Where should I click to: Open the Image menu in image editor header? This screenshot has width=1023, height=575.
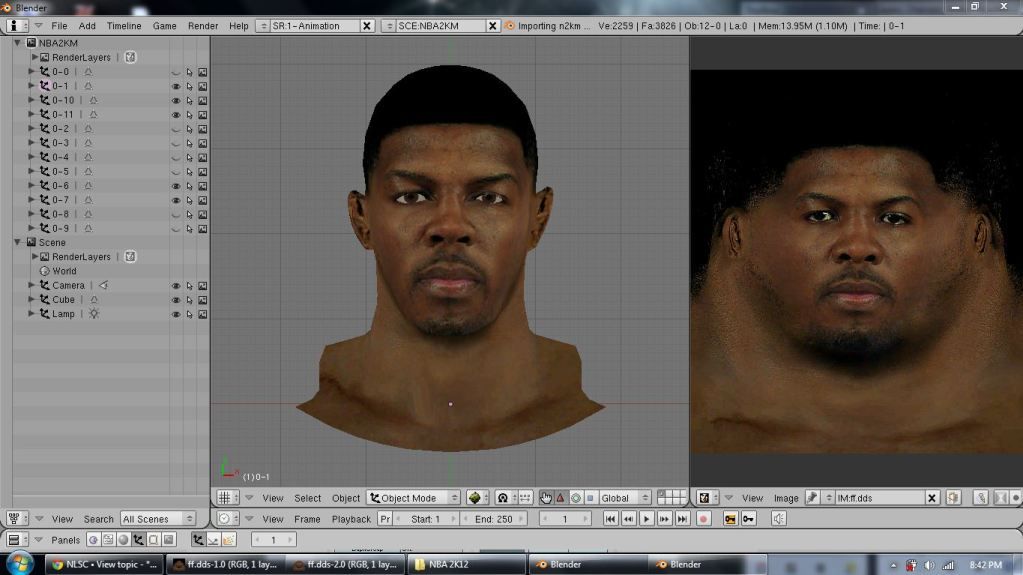point(786,498)
